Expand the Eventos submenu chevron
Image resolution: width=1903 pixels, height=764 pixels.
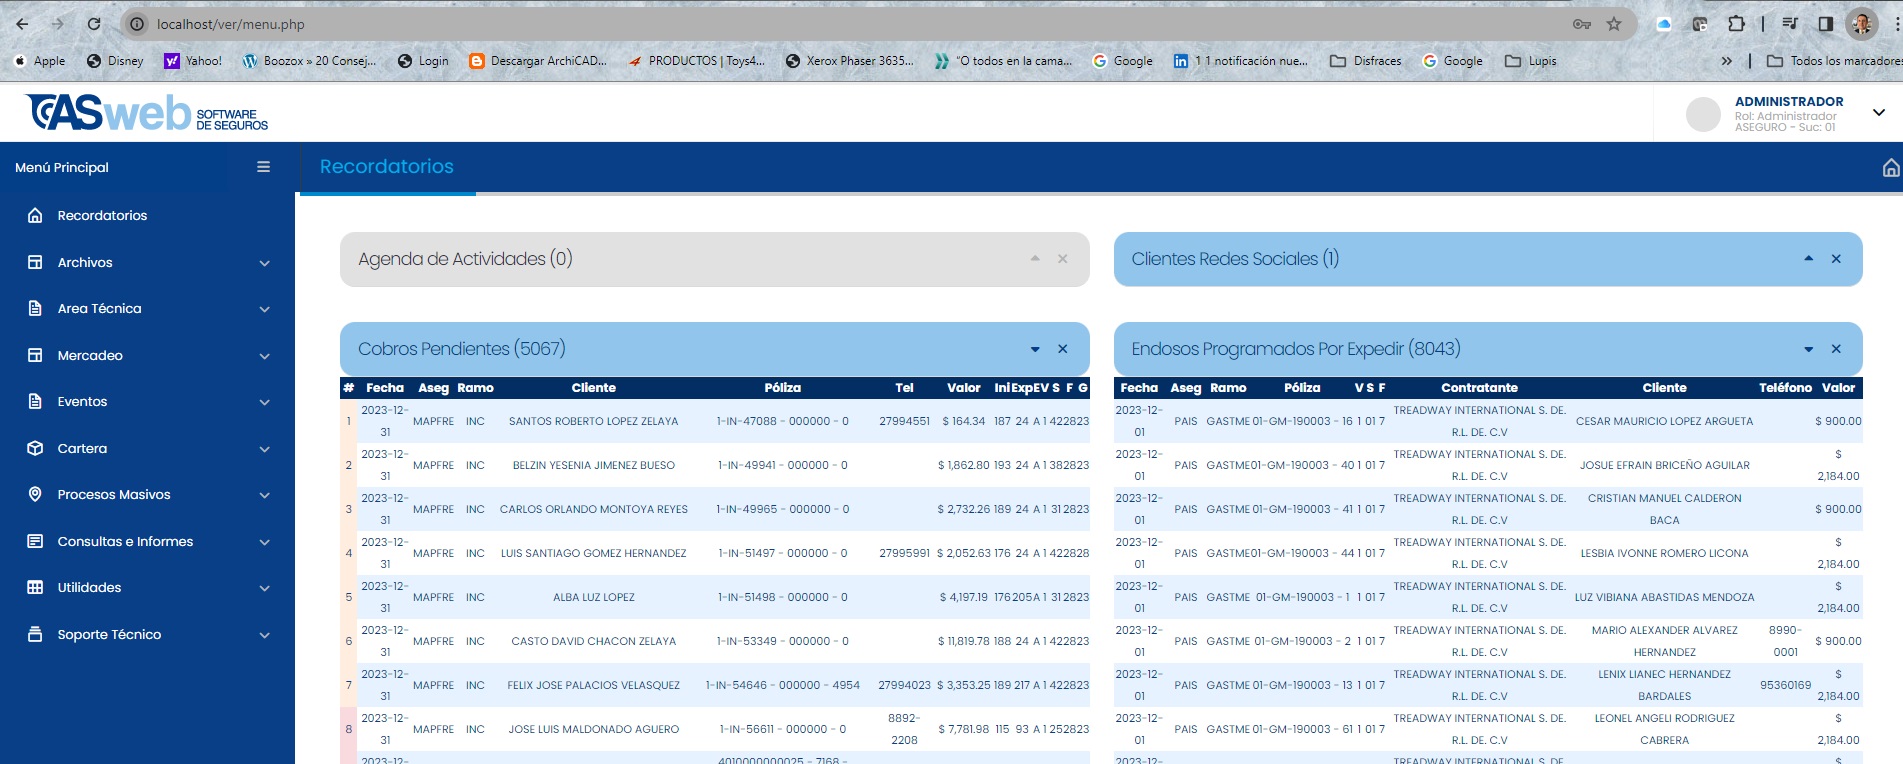(x=265, y=402)
